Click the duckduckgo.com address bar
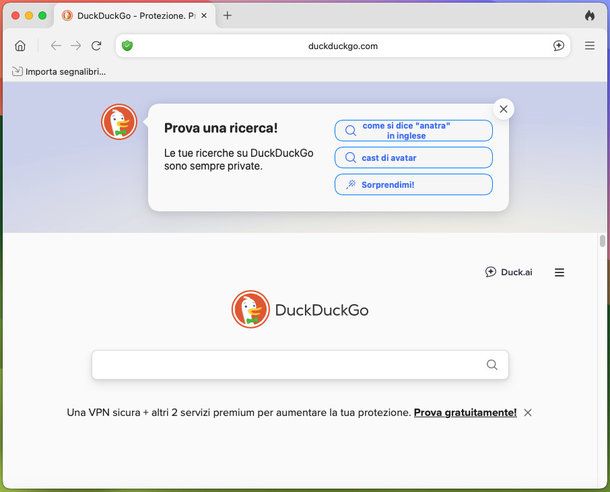 coord(343,46)
